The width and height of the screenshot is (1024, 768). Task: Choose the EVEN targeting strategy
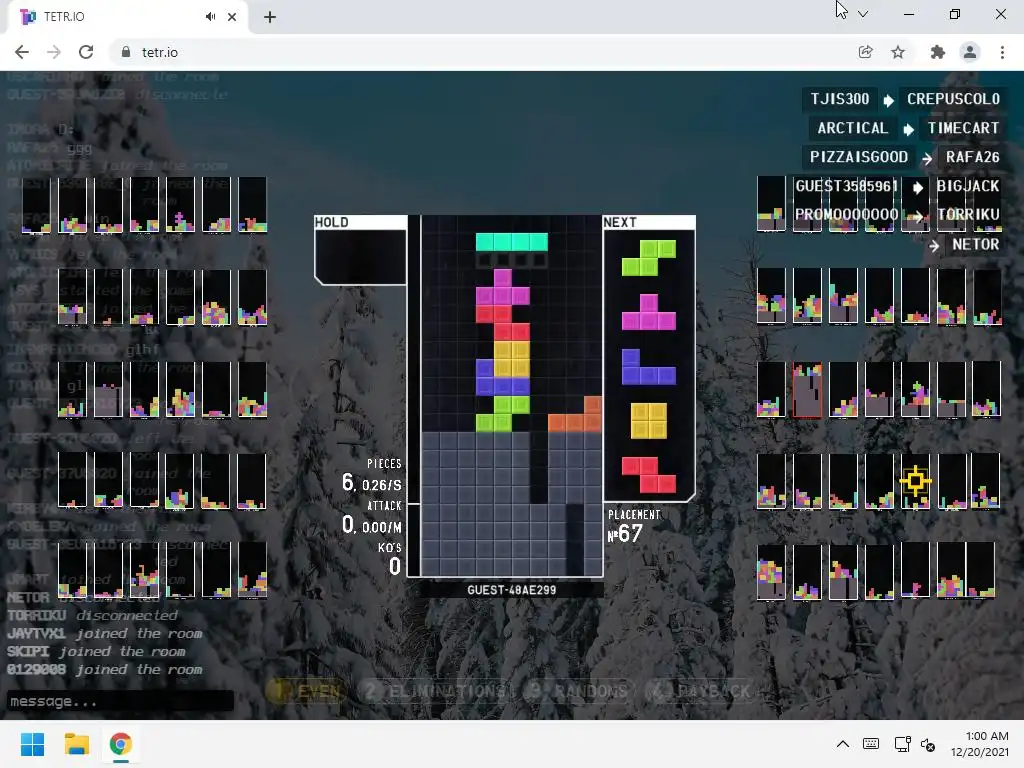(x=308, y=691)
